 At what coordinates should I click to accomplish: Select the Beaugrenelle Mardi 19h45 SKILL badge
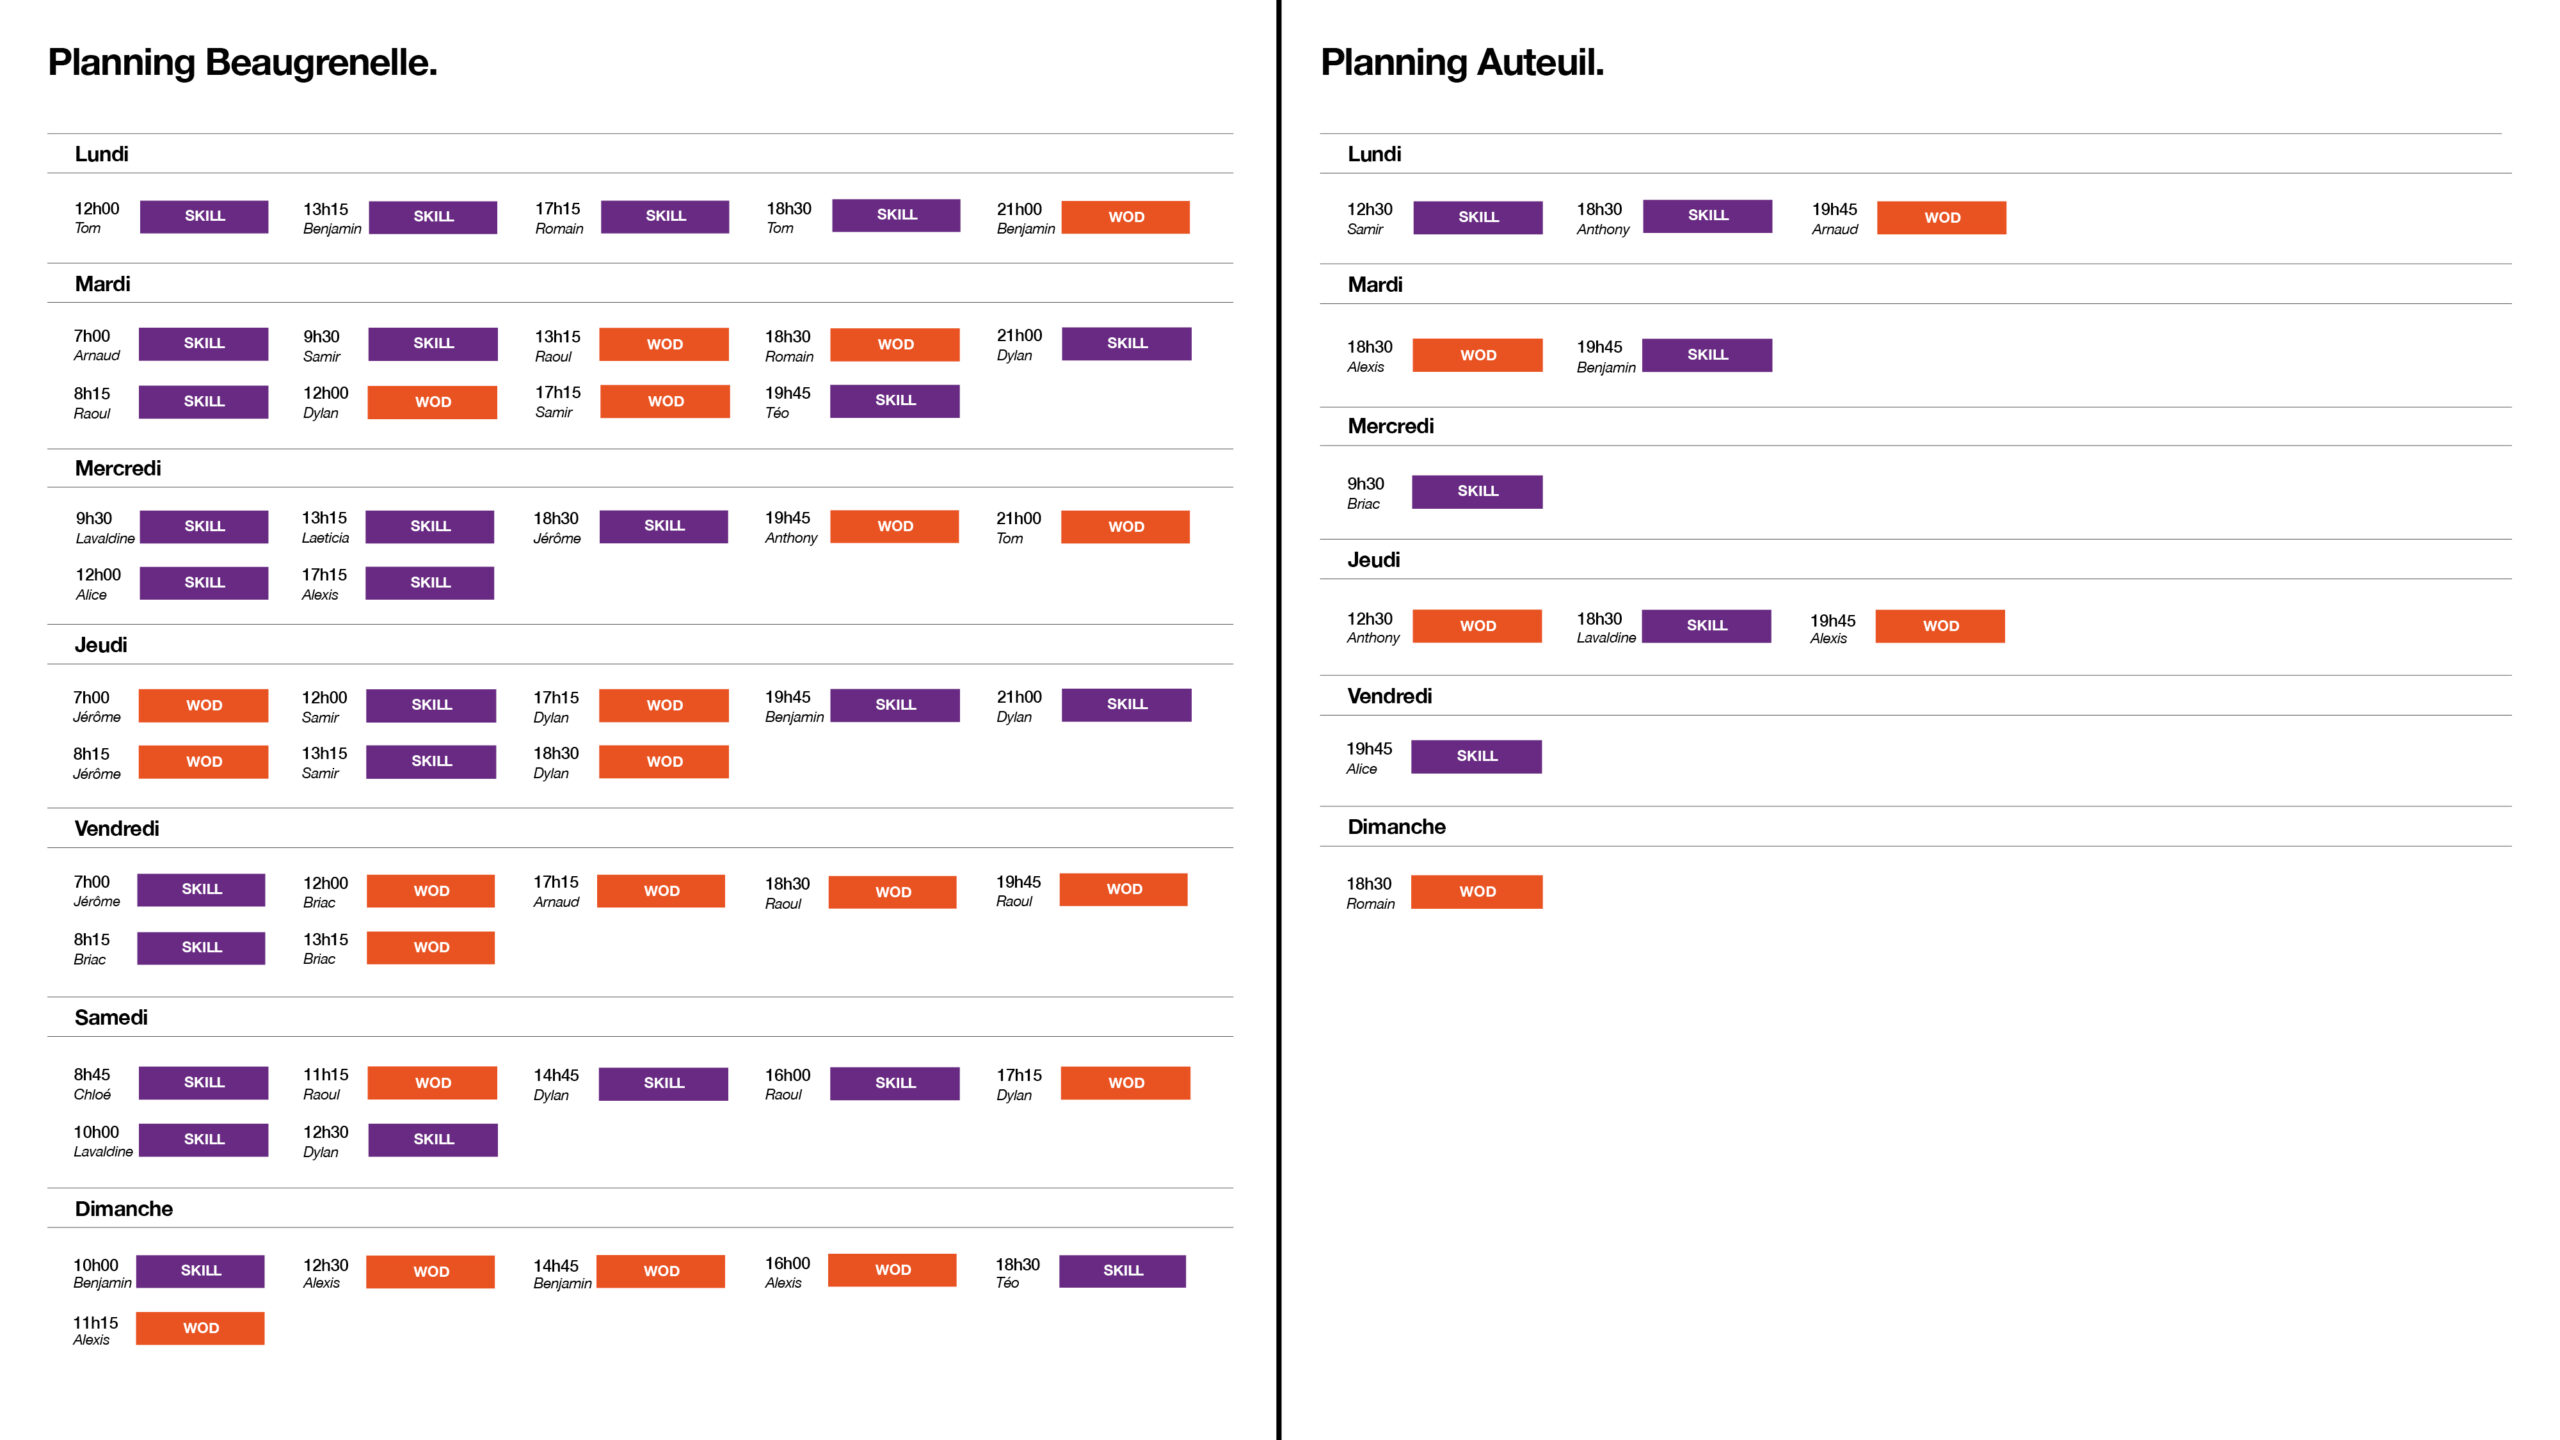pyautogui.click(x=895, y=400)
